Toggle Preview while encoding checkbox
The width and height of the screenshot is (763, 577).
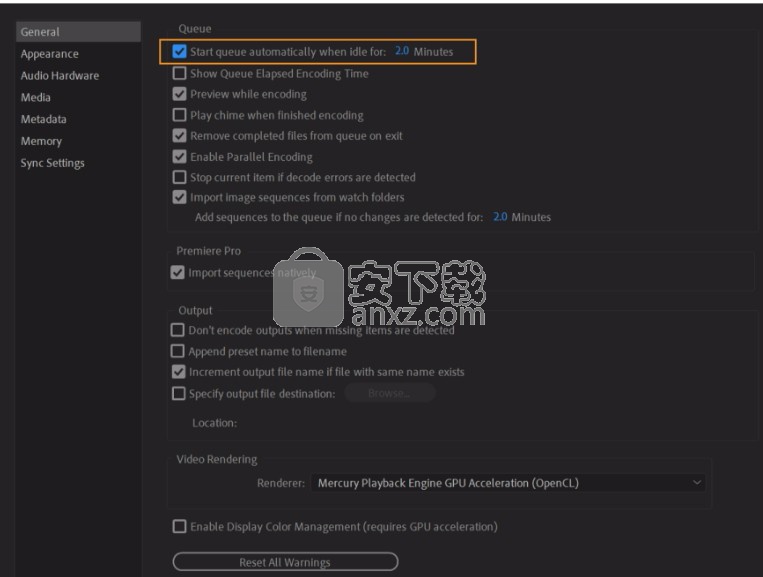(179, 94)
